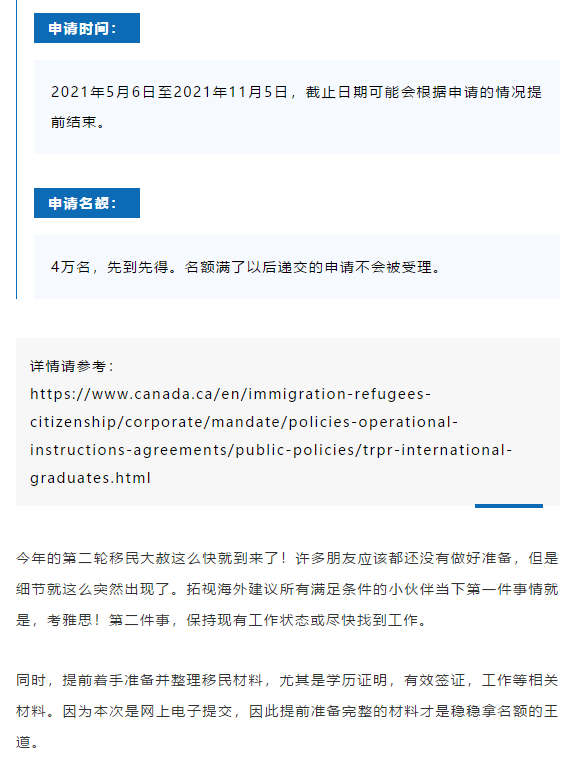The width and height of the screenshot is (581, 761).
Task: Click the 详情请参考 reference label
Action: click(72, 366)
